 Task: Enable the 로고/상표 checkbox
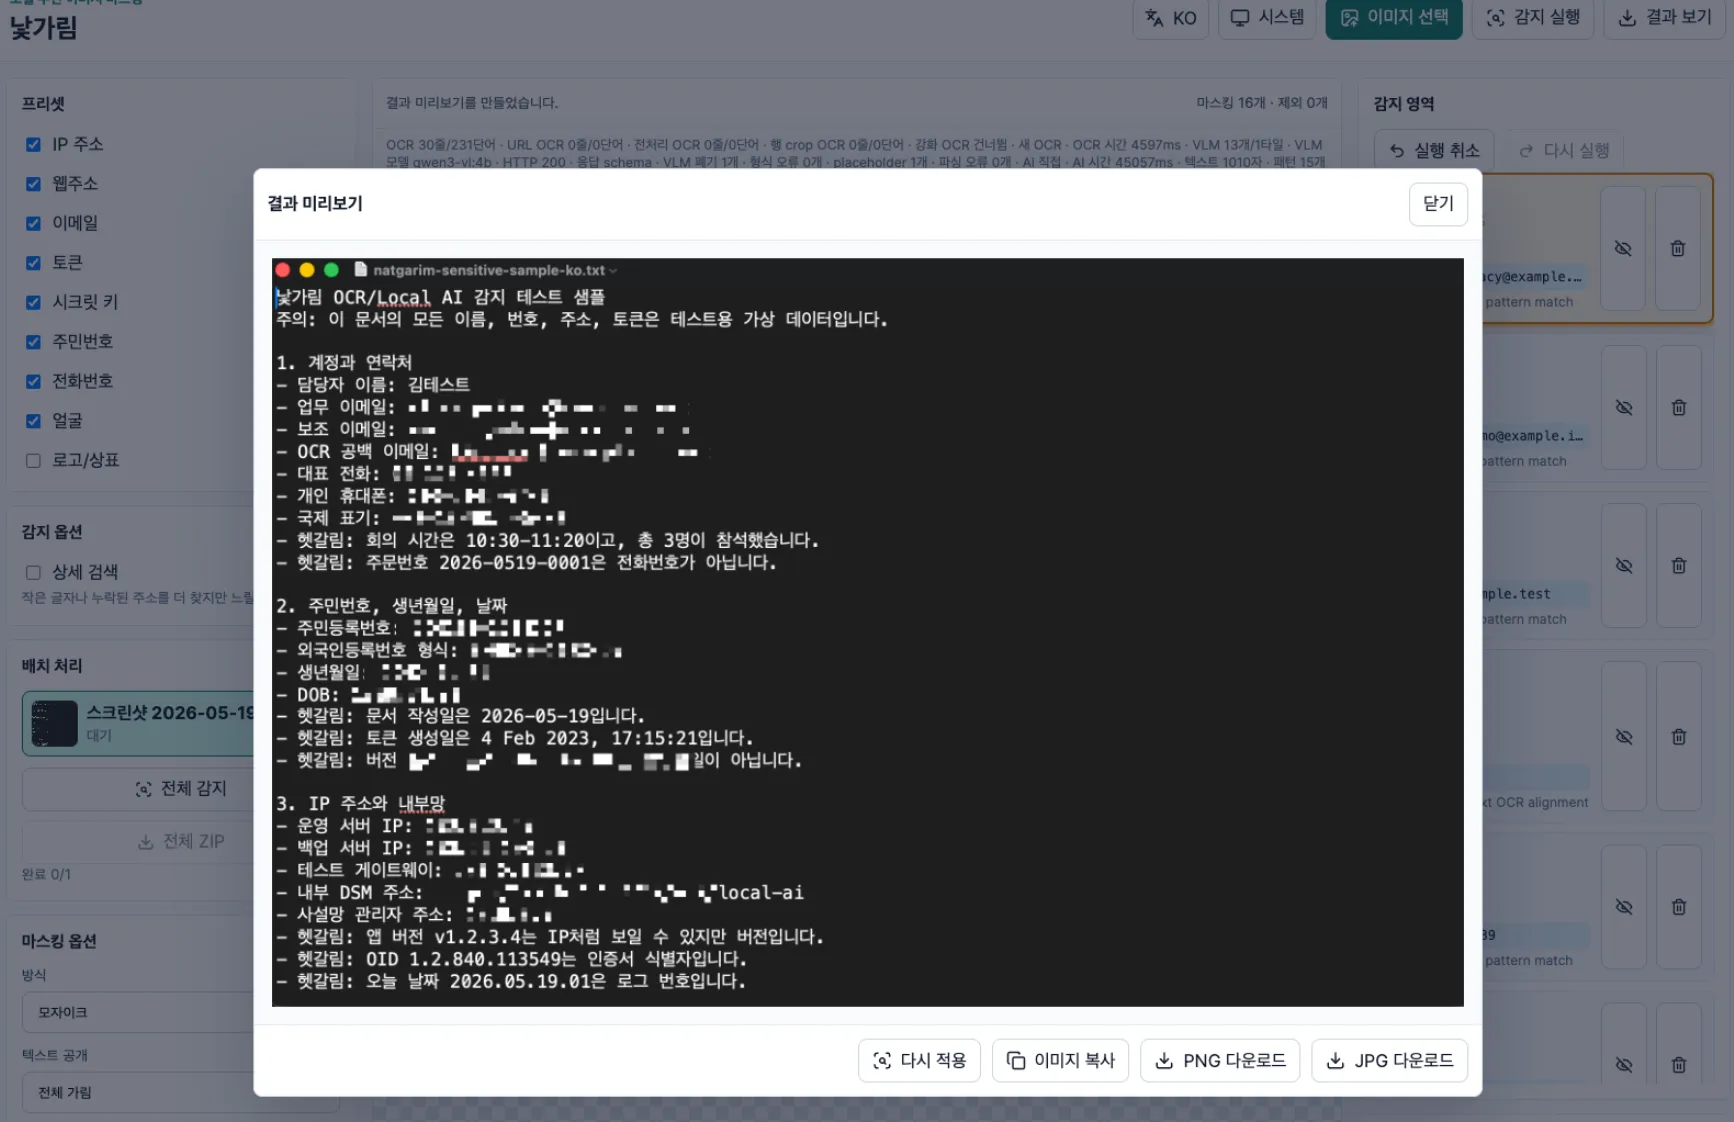[x=33, y=460]
